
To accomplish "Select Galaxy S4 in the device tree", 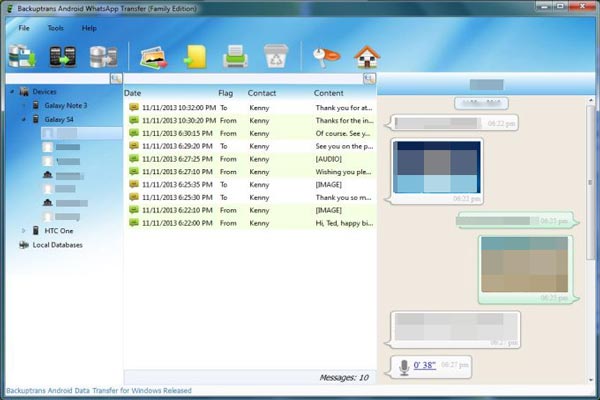I will pos(59,119).
